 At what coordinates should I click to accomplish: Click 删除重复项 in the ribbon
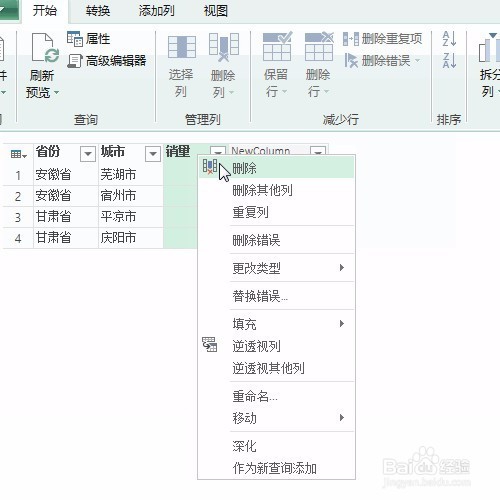383,39
